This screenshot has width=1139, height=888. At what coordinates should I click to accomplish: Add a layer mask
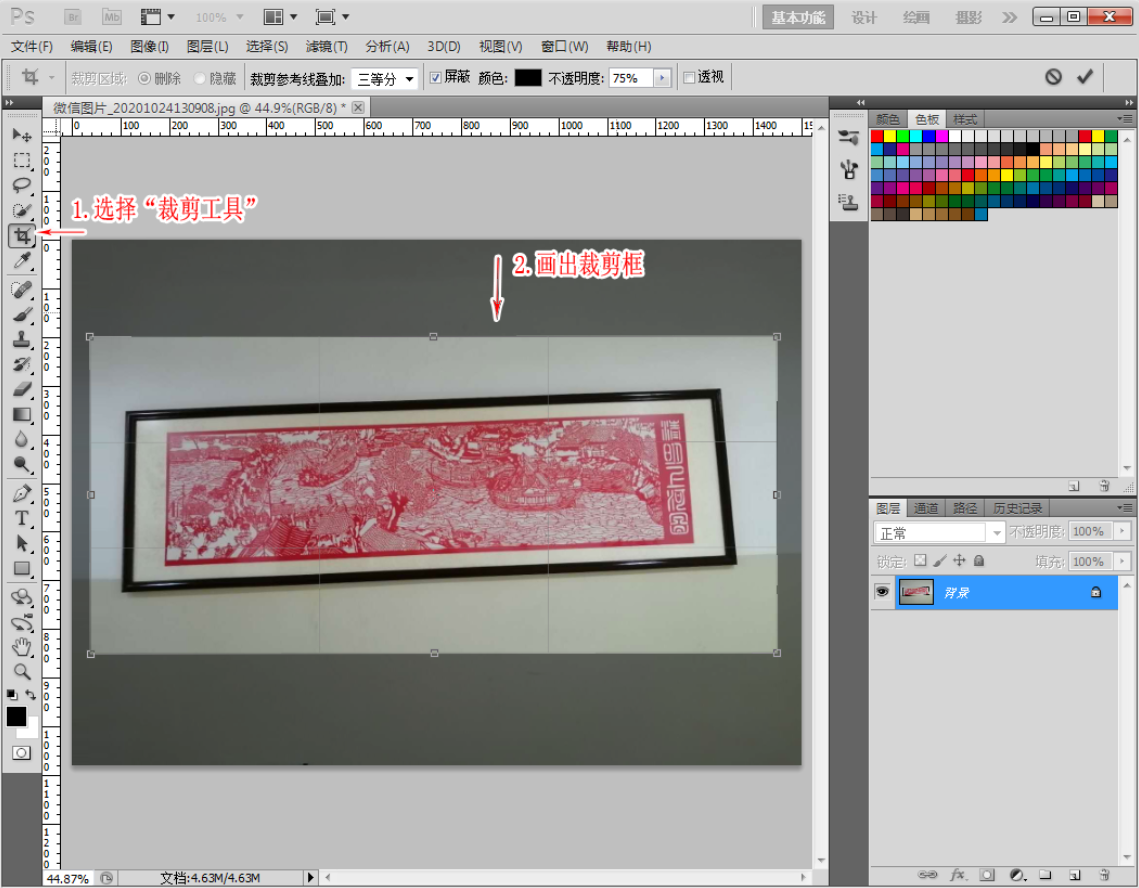click(x=986, y=874)
